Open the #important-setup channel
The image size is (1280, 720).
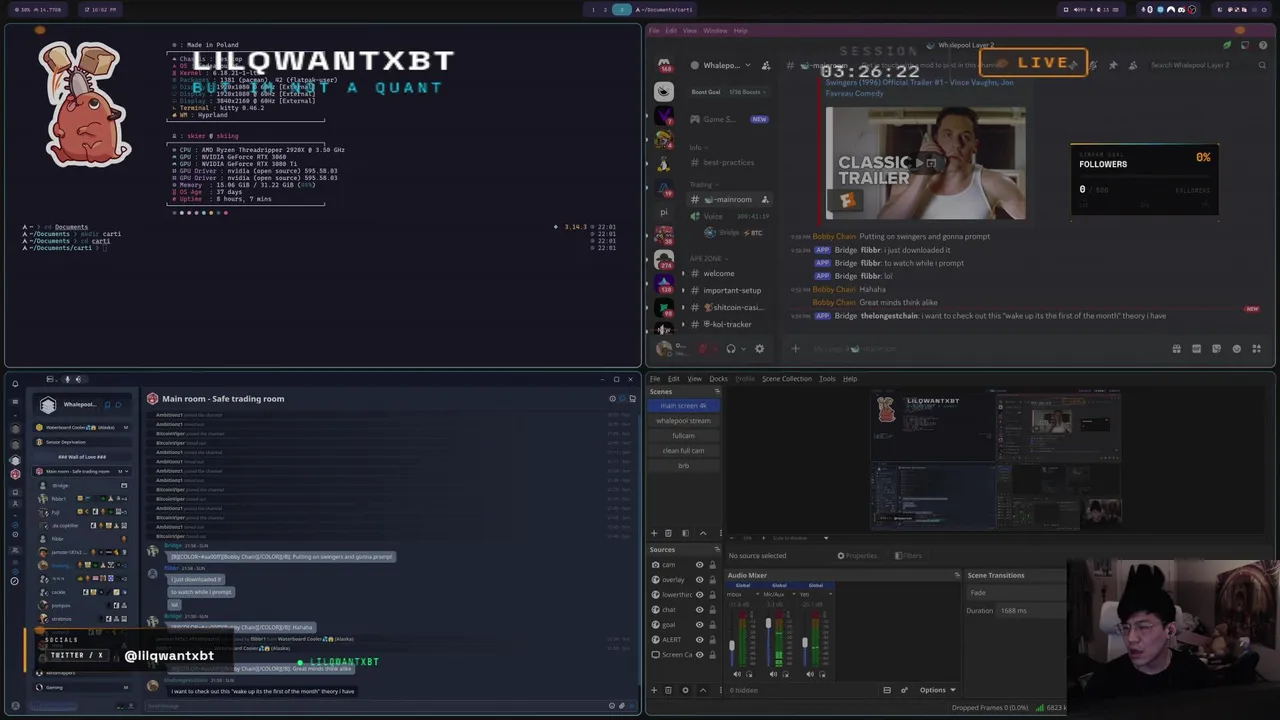(732, 291)
